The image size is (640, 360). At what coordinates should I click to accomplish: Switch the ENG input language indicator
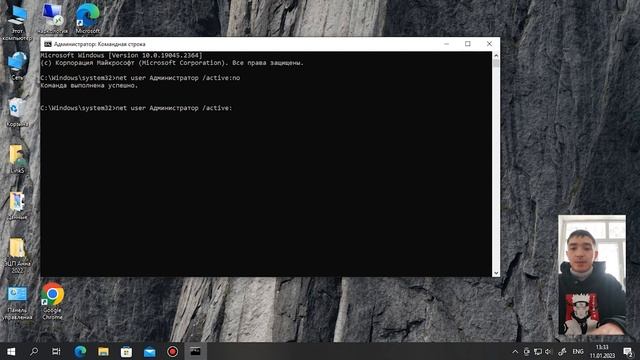pyautogui.click(x=578, y=351)
